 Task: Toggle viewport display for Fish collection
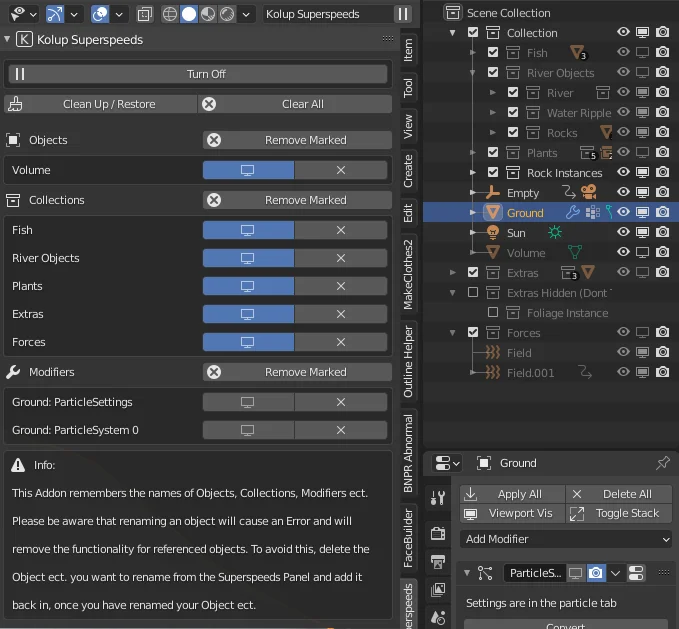coord(248,230)
